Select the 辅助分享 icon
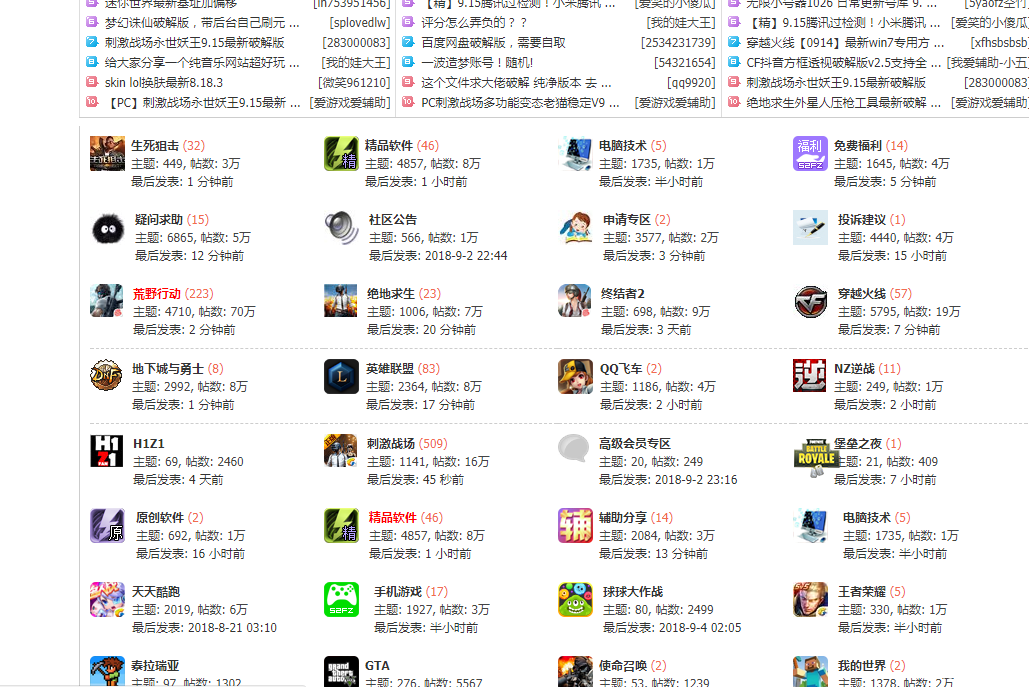The width and height of the screenshot is (1029, 687). click(575, 526)
